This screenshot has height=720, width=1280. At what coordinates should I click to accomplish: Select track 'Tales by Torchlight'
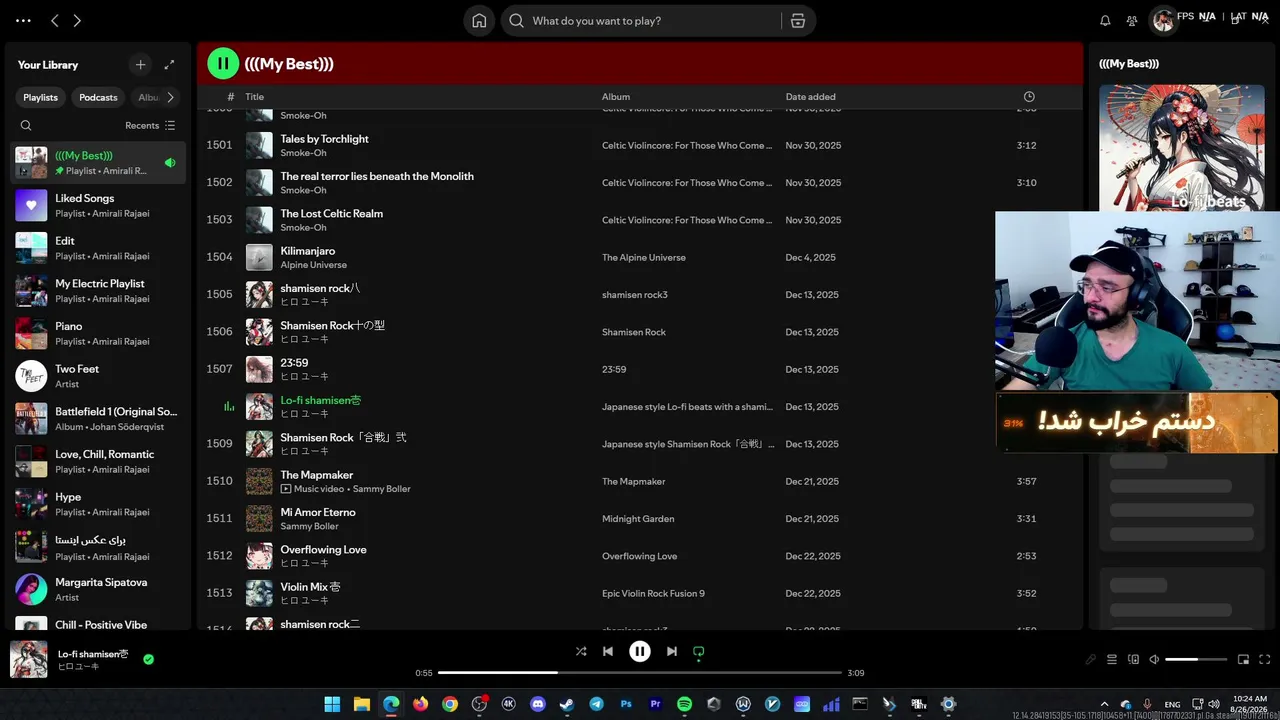pos(324,139)
